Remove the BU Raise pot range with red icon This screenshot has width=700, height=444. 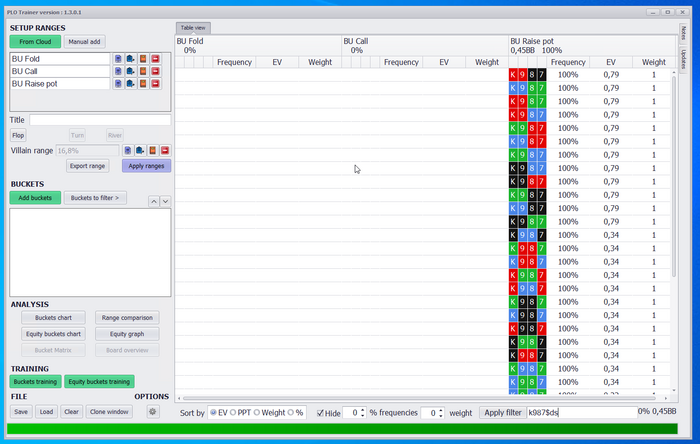155,83
